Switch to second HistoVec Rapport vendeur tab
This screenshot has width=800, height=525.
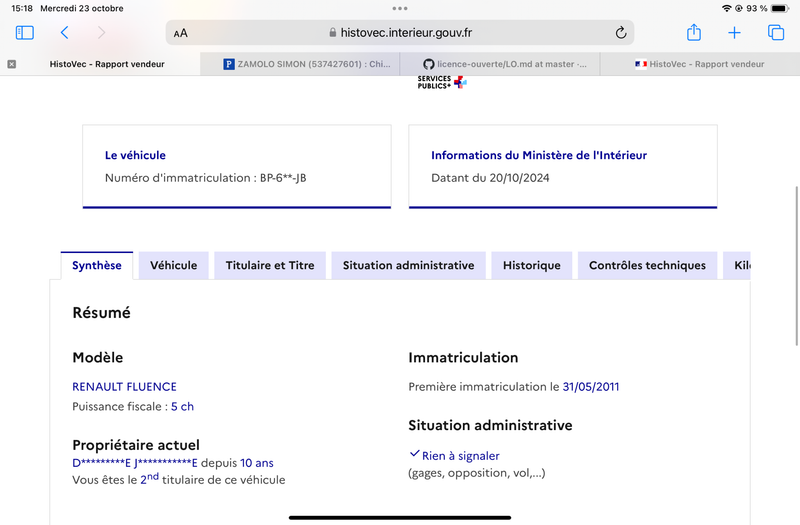700,64
